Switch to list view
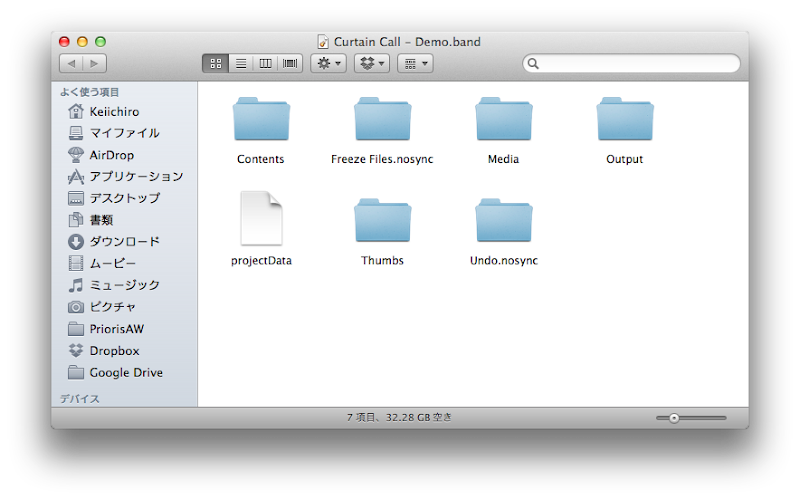The width and height of the screenshot is (800, 500). click(241, 63)
